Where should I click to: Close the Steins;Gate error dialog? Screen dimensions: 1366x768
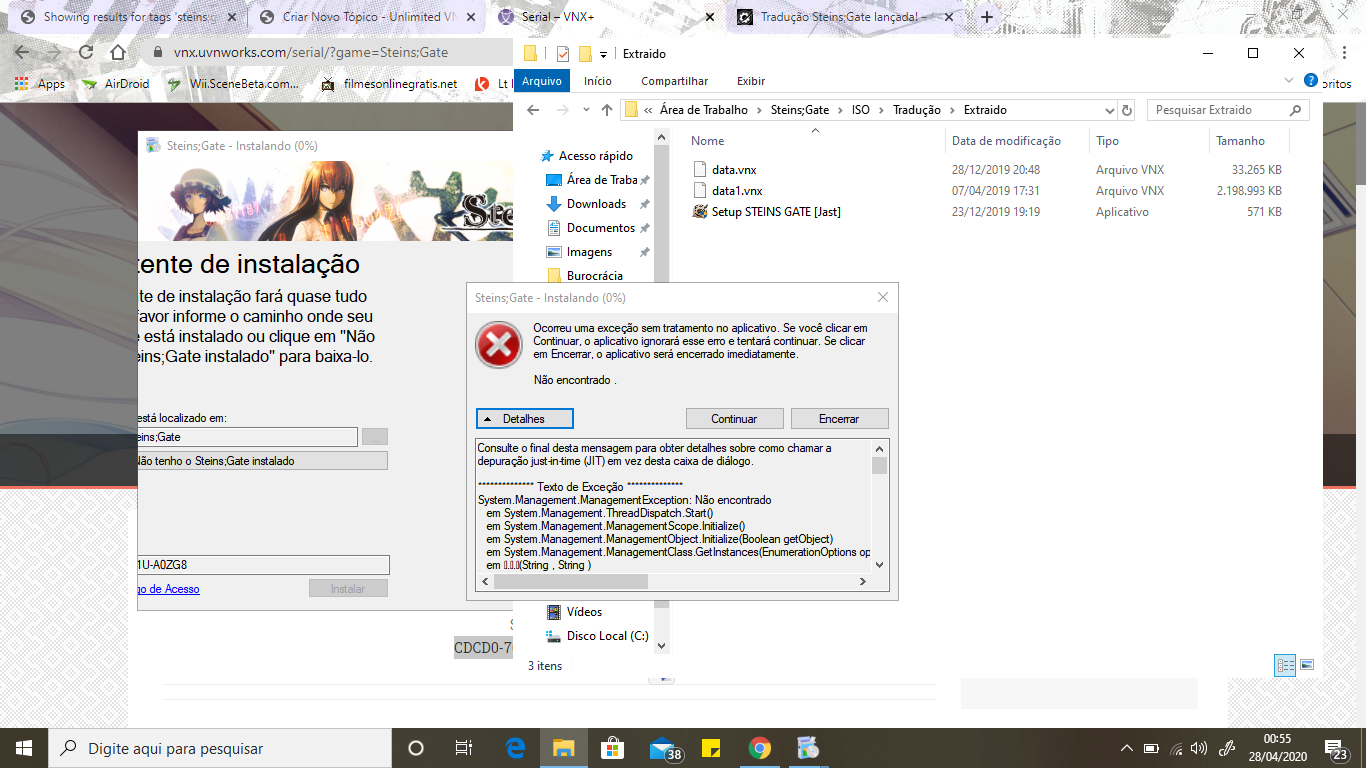point(882,297)
